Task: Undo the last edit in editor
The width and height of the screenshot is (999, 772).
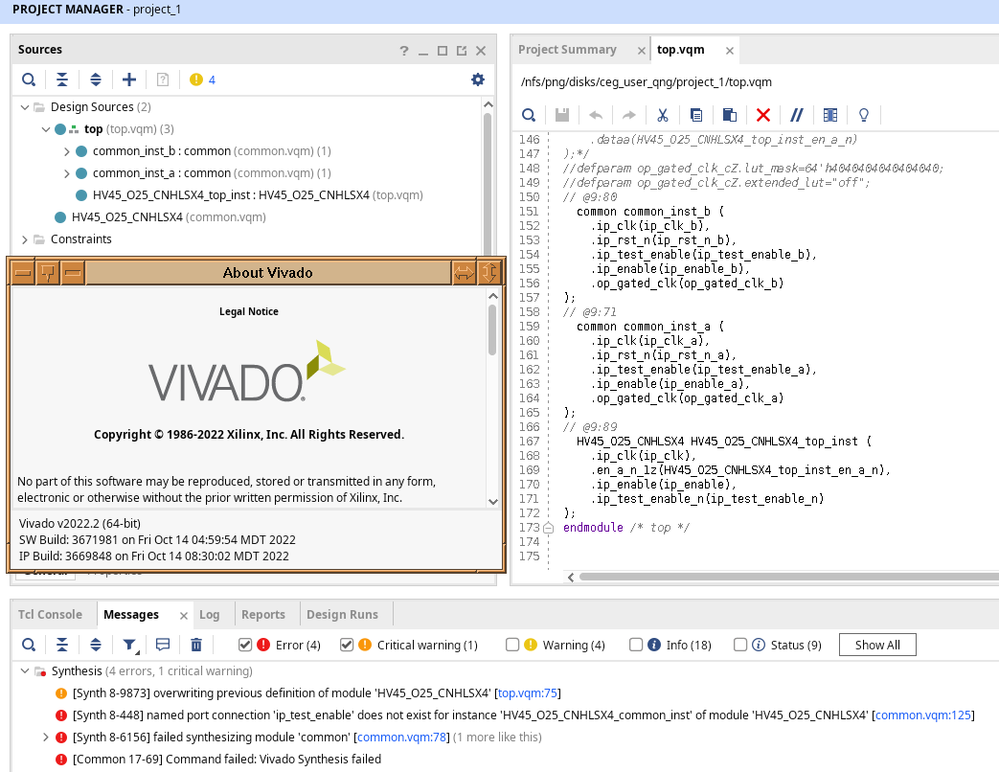Action: [x=596, y=115]
